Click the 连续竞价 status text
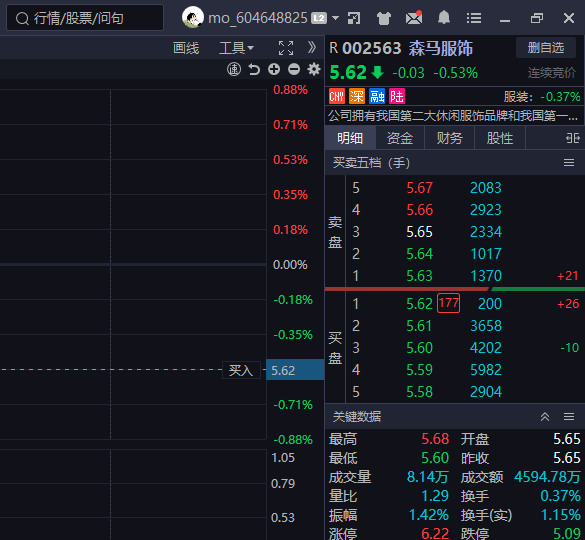 tap(551, 73)
